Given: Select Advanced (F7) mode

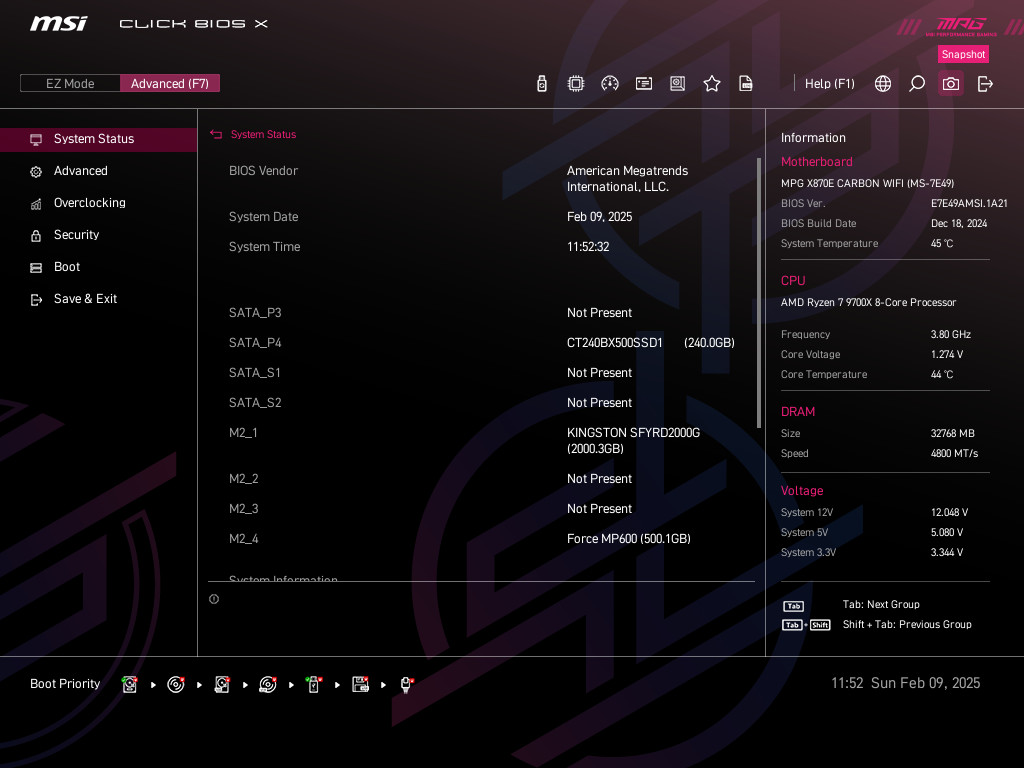Looking at the screenshot, I should point(170,84).
